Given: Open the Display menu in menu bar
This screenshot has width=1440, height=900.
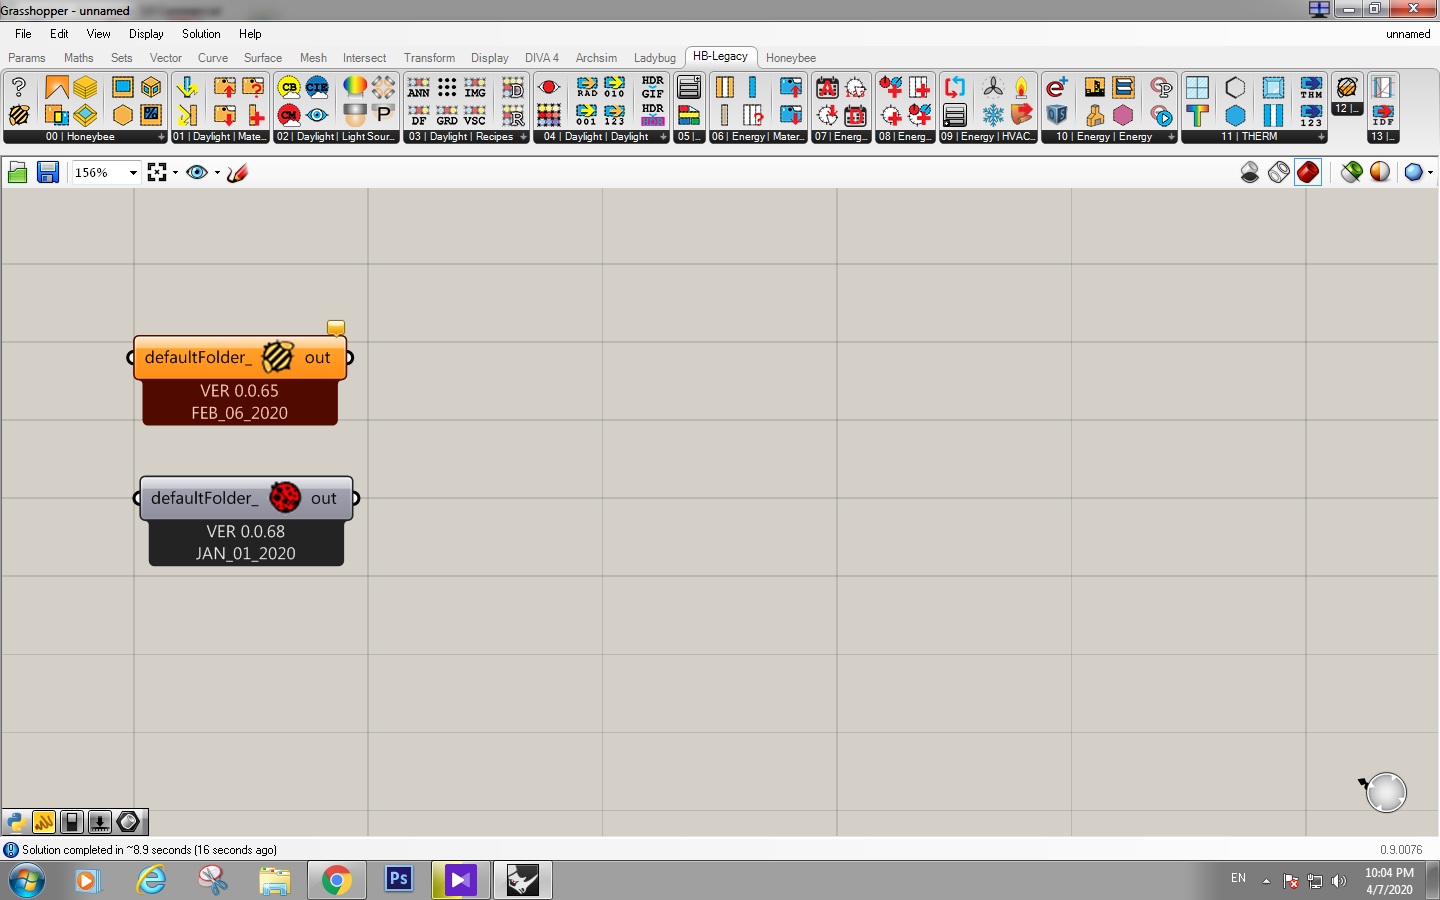Looking at the screenshot, I should tap(146, 34).
